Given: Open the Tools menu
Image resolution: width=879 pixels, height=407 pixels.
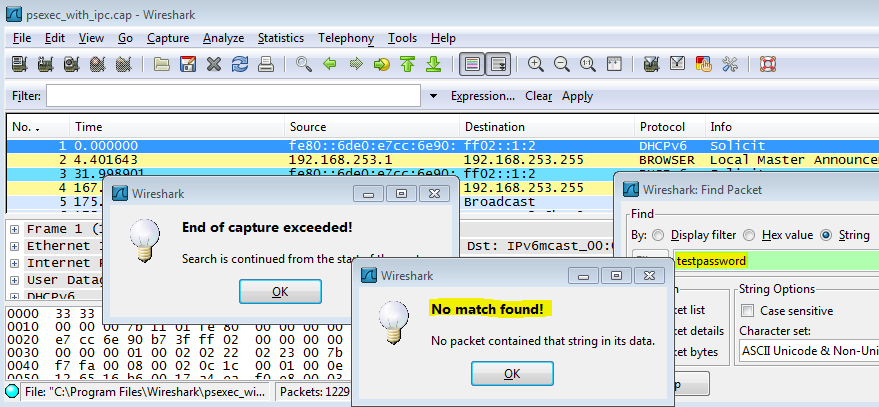Looking at the screenshot, I should [403, 38].
